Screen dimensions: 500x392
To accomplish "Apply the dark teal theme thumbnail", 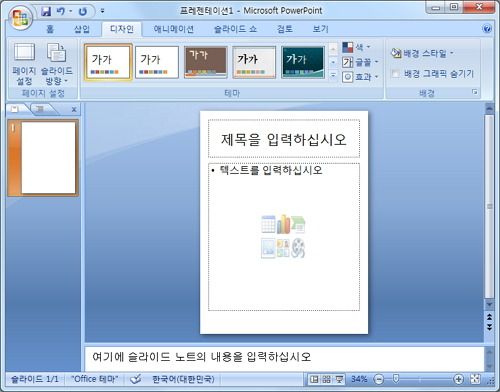I will 303,62.
